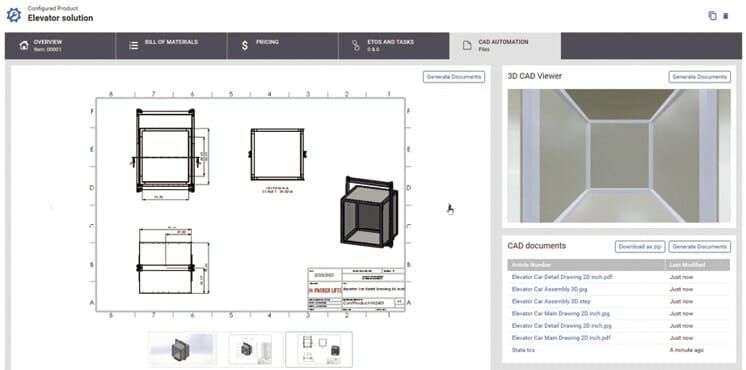Select the third multi-view drawing thumbnail

[x=319, y=350]
